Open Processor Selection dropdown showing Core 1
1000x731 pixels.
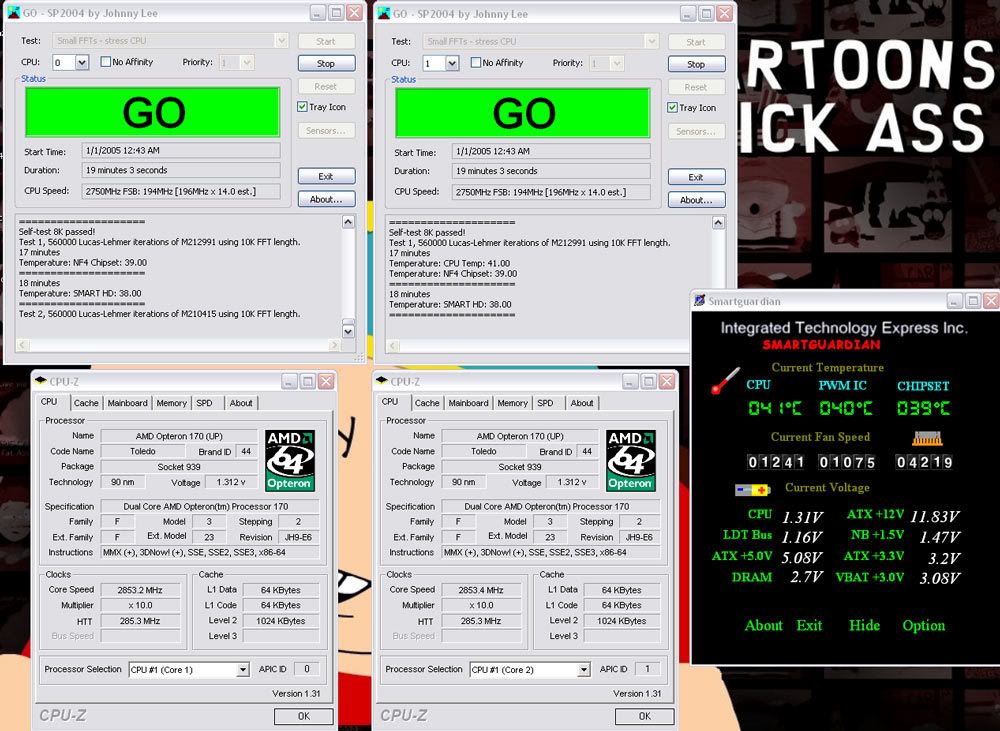[x=242, y=670]
